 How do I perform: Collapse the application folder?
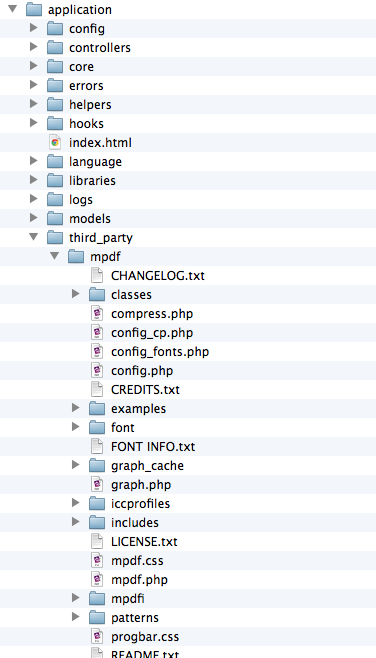coord(13,8)
